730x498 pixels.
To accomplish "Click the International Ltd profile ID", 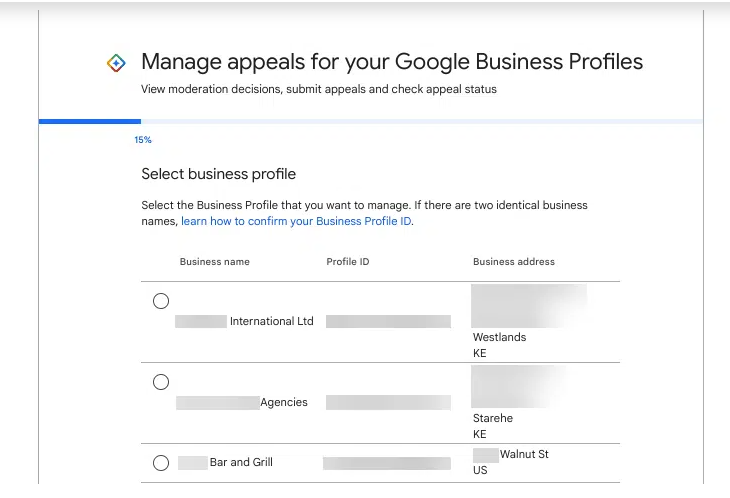I will pos(388,321).
